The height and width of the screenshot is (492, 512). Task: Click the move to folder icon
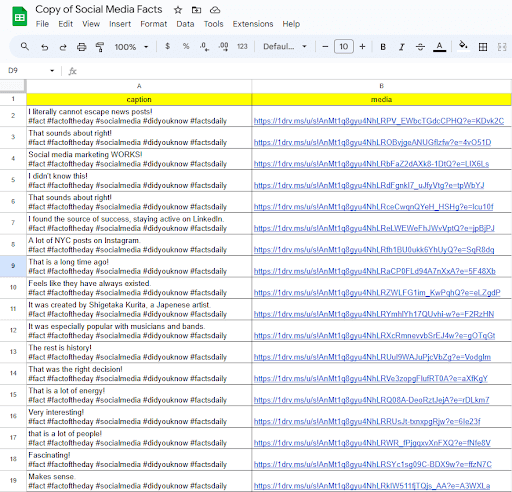tap(196, 10)
